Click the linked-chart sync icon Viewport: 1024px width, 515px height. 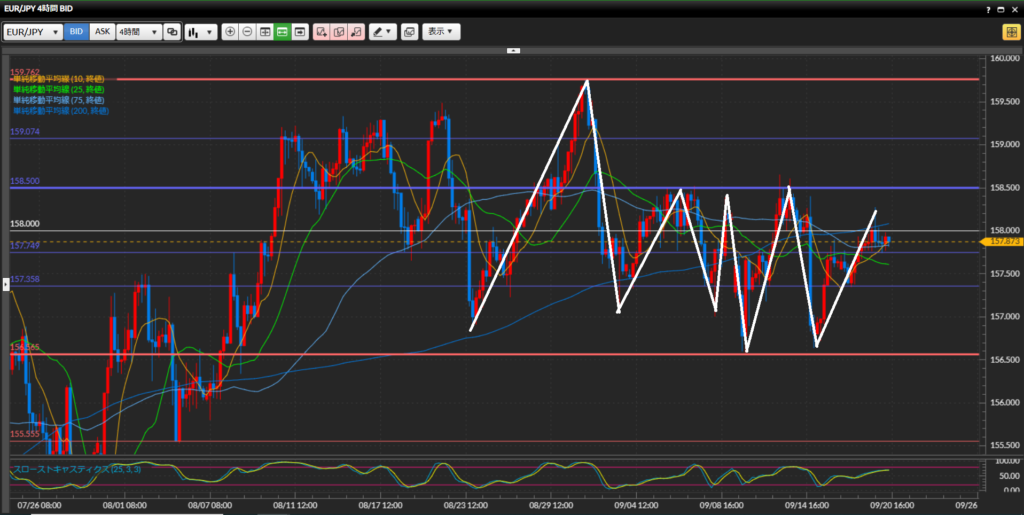pyautogui.click(x=172, y=32)
